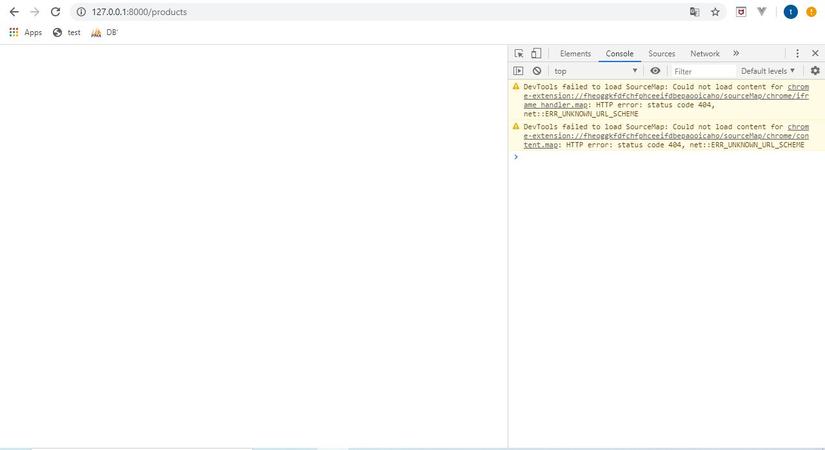This screenshot has height=450, width=825.
Task: Click the forward navigation arrow
Action: coord(35,12)
